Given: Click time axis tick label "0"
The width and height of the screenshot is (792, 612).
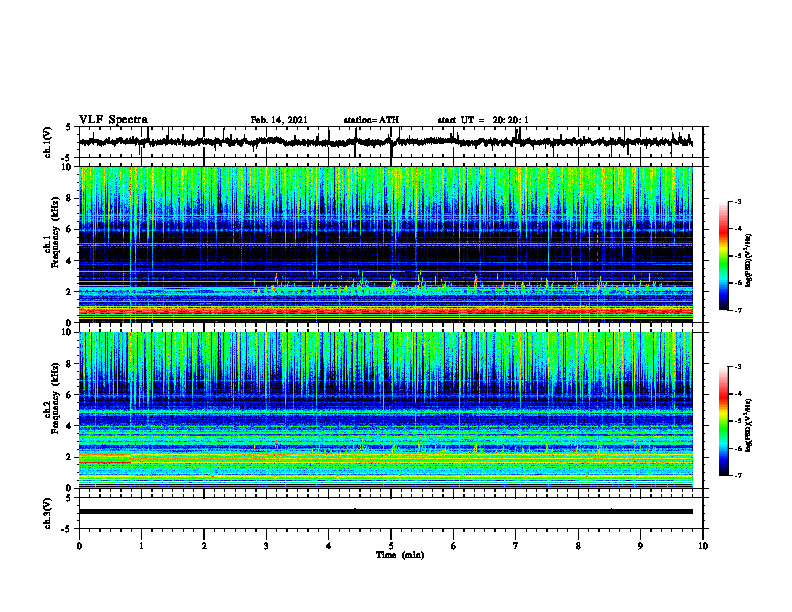Looking at the screenshot, I should tap(79, 546).
